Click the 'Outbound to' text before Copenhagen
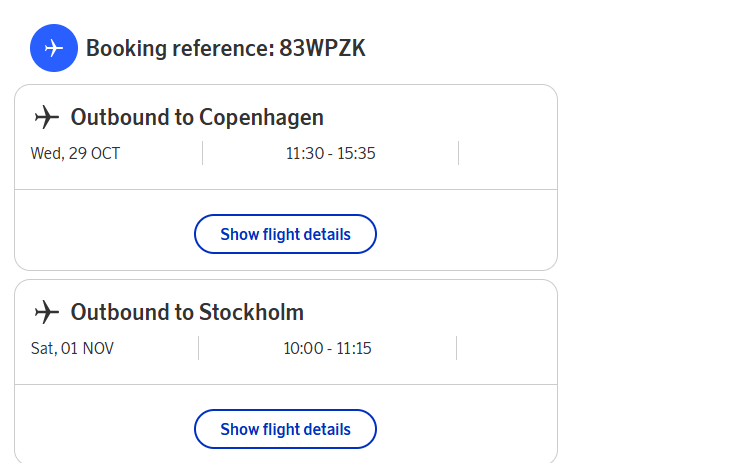Screen dimensions: 743x463 [132, 117]
